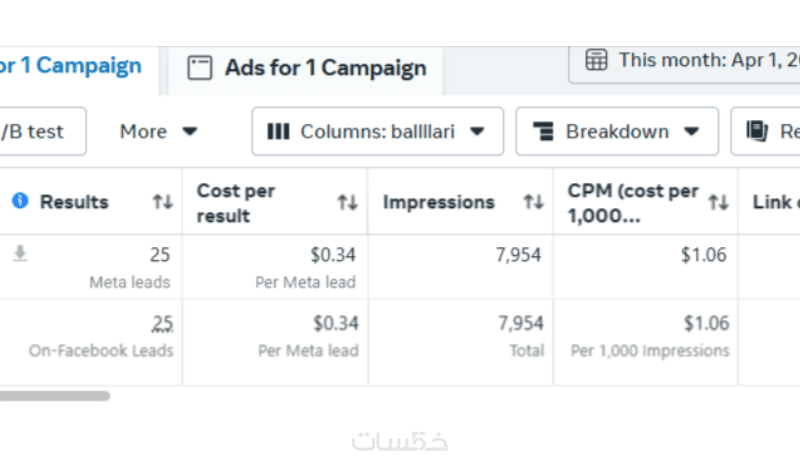Sort by Cost per result arrows
This screenshot has height=460, width=800.
[347, 202]
